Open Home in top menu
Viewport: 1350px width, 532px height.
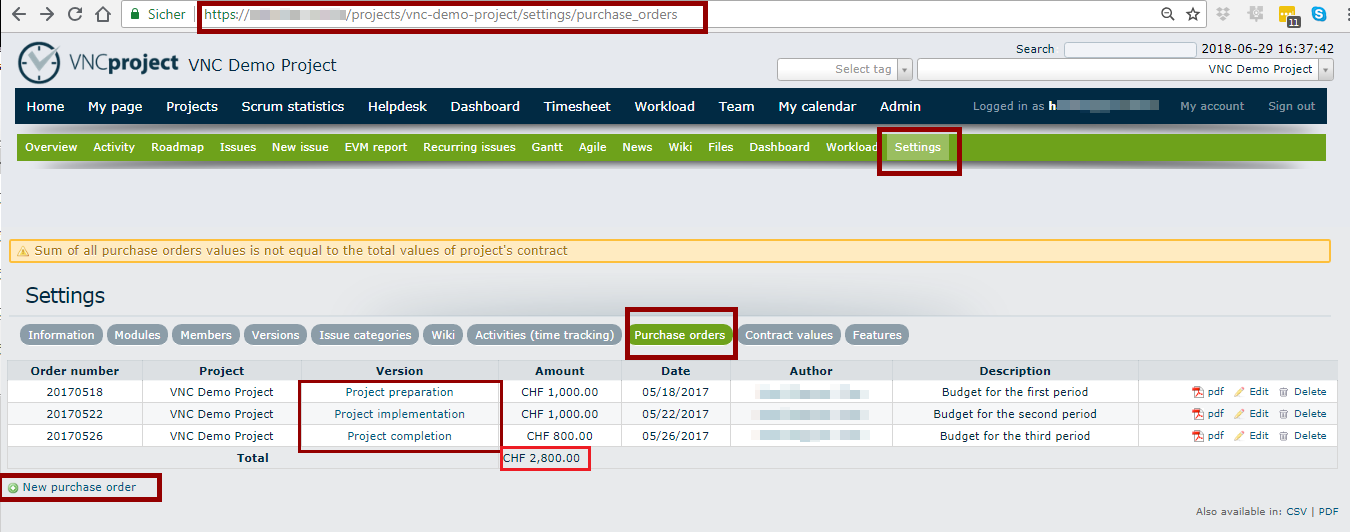pos(45,106)
